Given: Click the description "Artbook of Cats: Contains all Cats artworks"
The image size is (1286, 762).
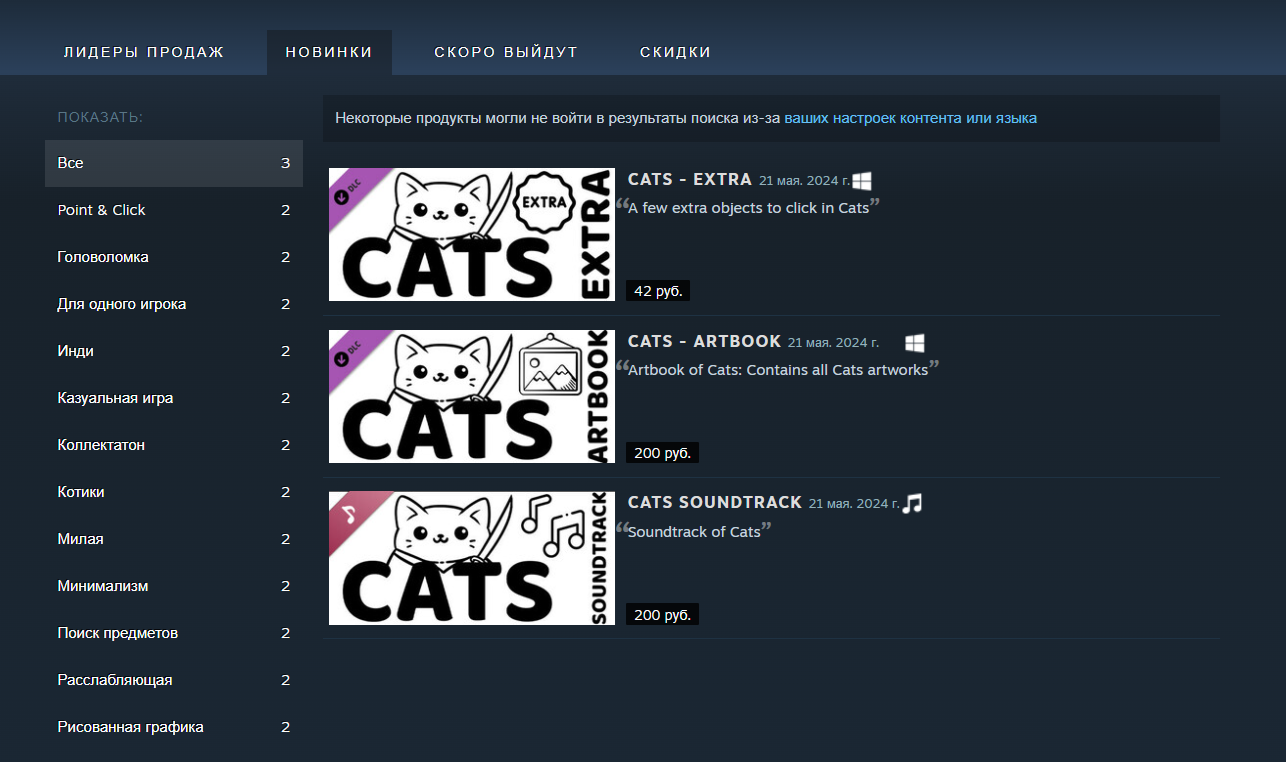Looking at the screenshot, I should 778,370.
